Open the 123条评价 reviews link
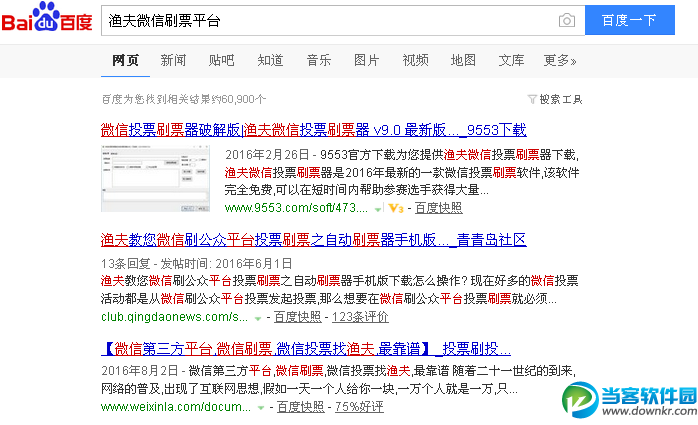698x425 pixels. pyautogui.click(x=360, y=317)
